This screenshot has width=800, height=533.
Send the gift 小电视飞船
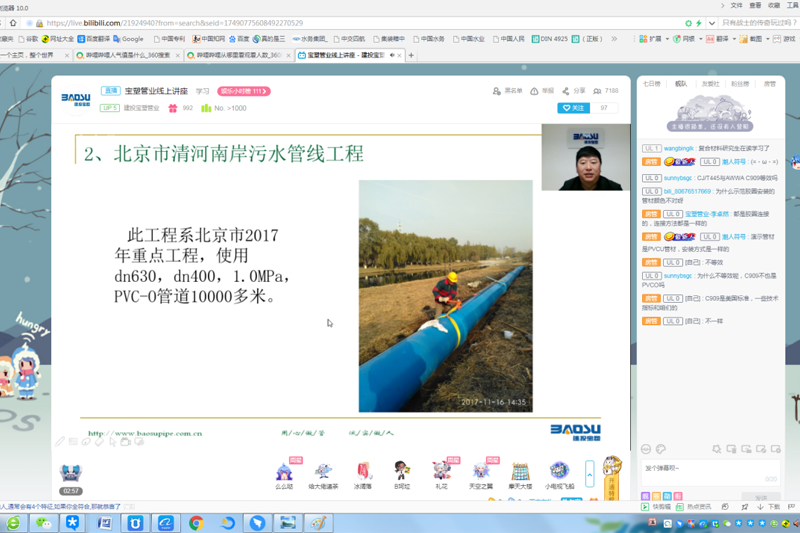(559, 475)
